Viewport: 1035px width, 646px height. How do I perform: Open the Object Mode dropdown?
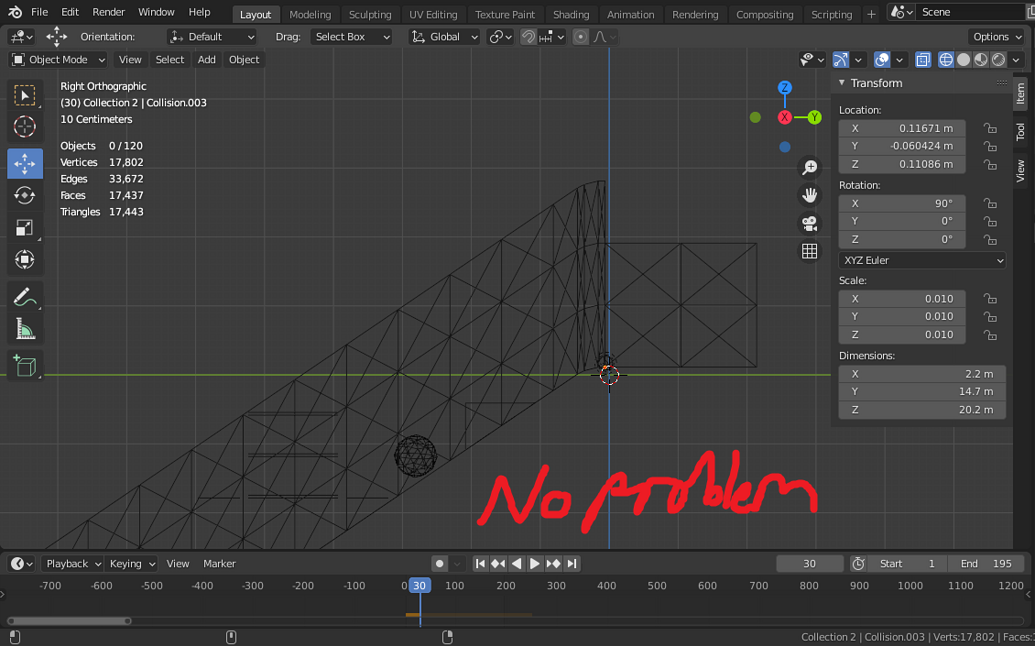(58, 60)
